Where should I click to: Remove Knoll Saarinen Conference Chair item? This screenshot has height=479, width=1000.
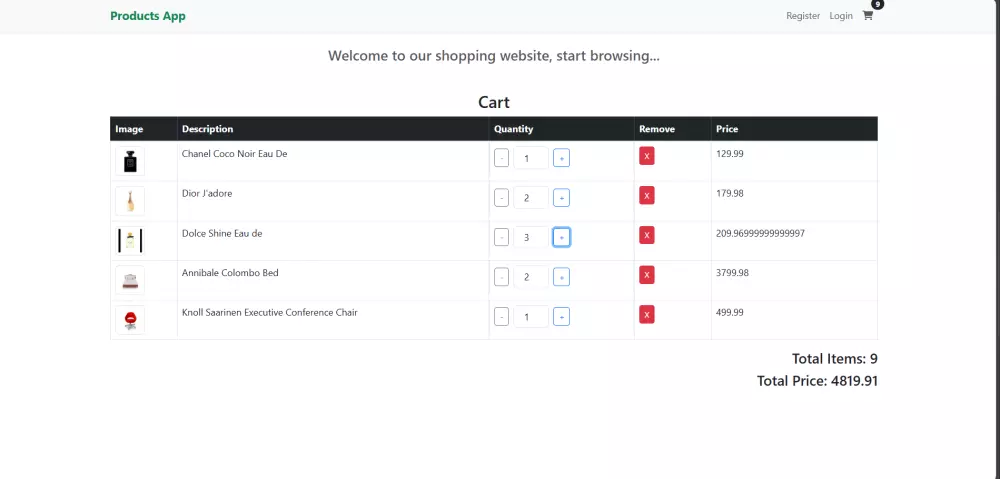647,315
